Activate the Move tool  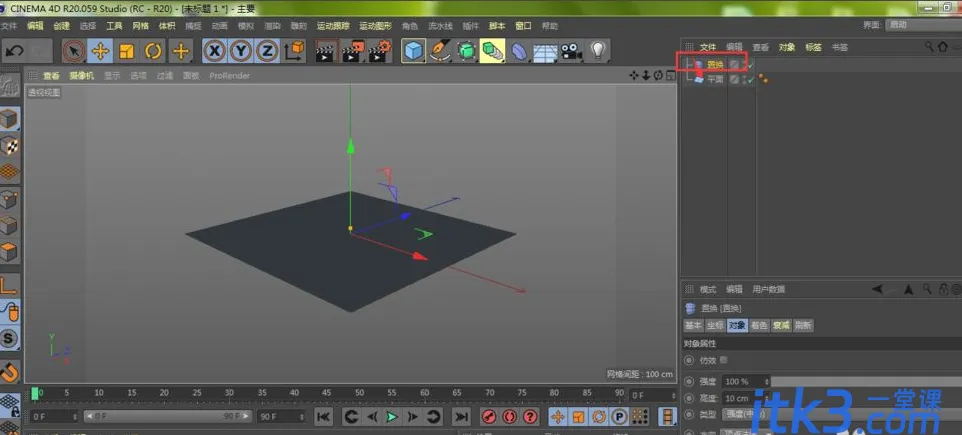(100, 52)
